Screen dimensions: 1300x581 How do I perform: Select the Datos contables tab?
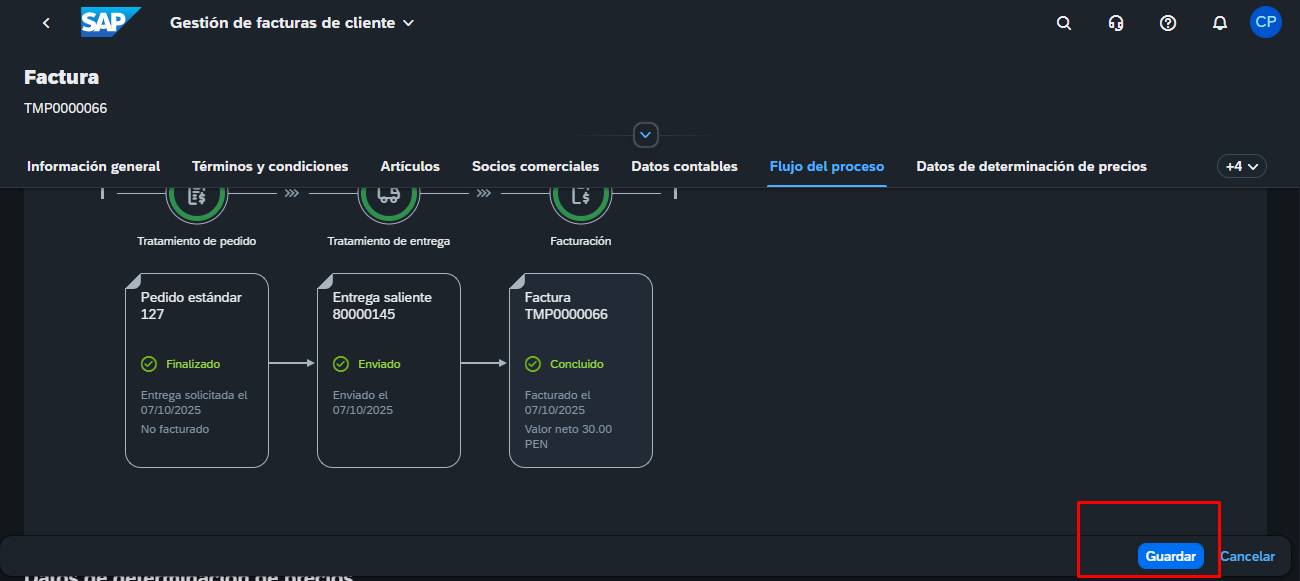click(x=684, y=166)
